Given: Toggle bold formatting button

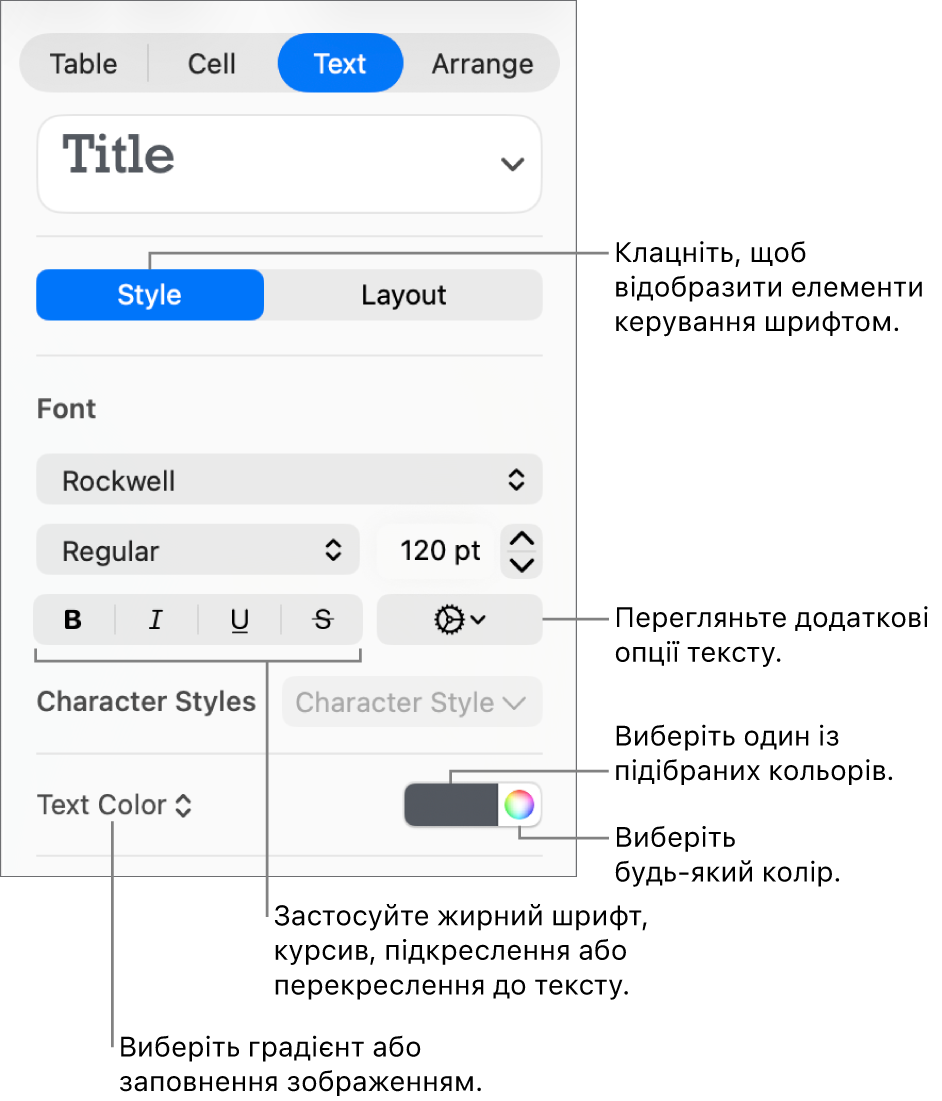Looking at the screenshot, I should coord(74,620).
